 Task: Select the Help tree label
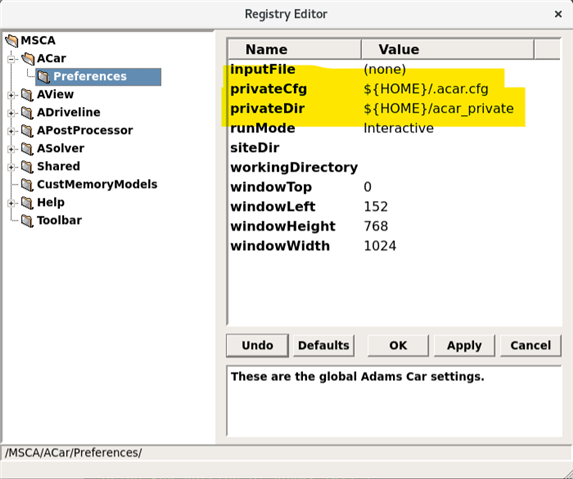pyautogui.click(x=50, y=202)
